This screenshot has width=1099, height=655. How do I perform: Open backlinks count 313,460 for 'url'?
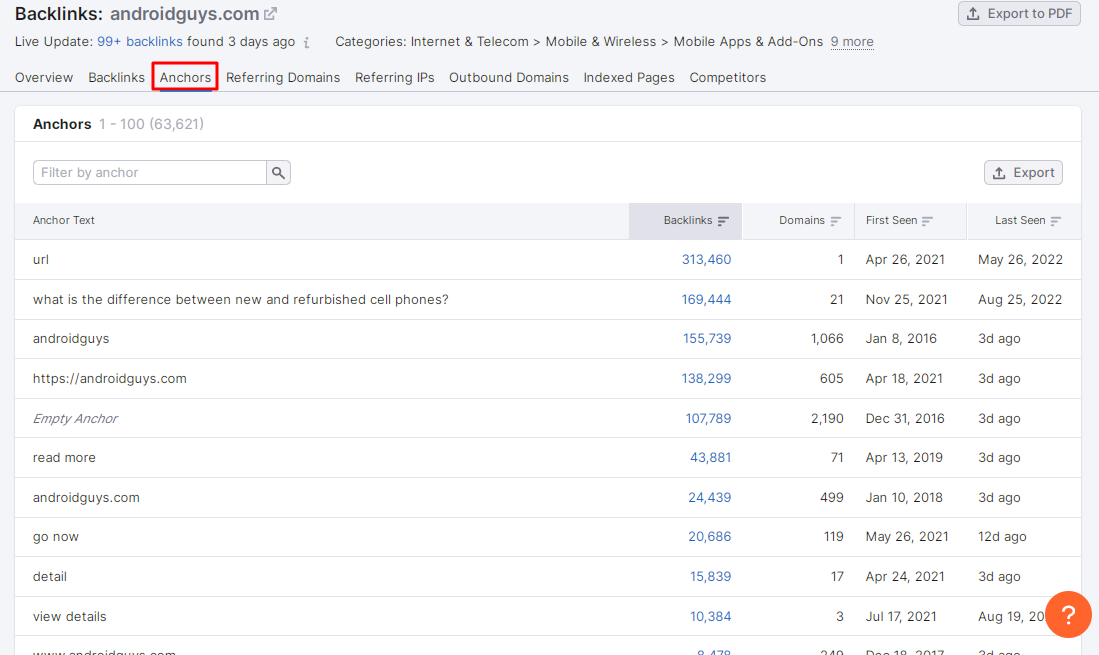tap(706, 260)
